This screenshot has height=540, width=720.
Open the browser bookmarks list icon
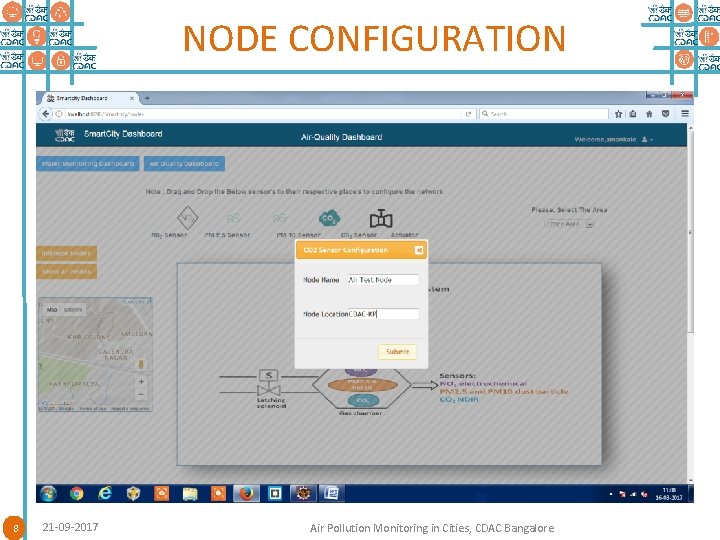[x=633, y=114]
